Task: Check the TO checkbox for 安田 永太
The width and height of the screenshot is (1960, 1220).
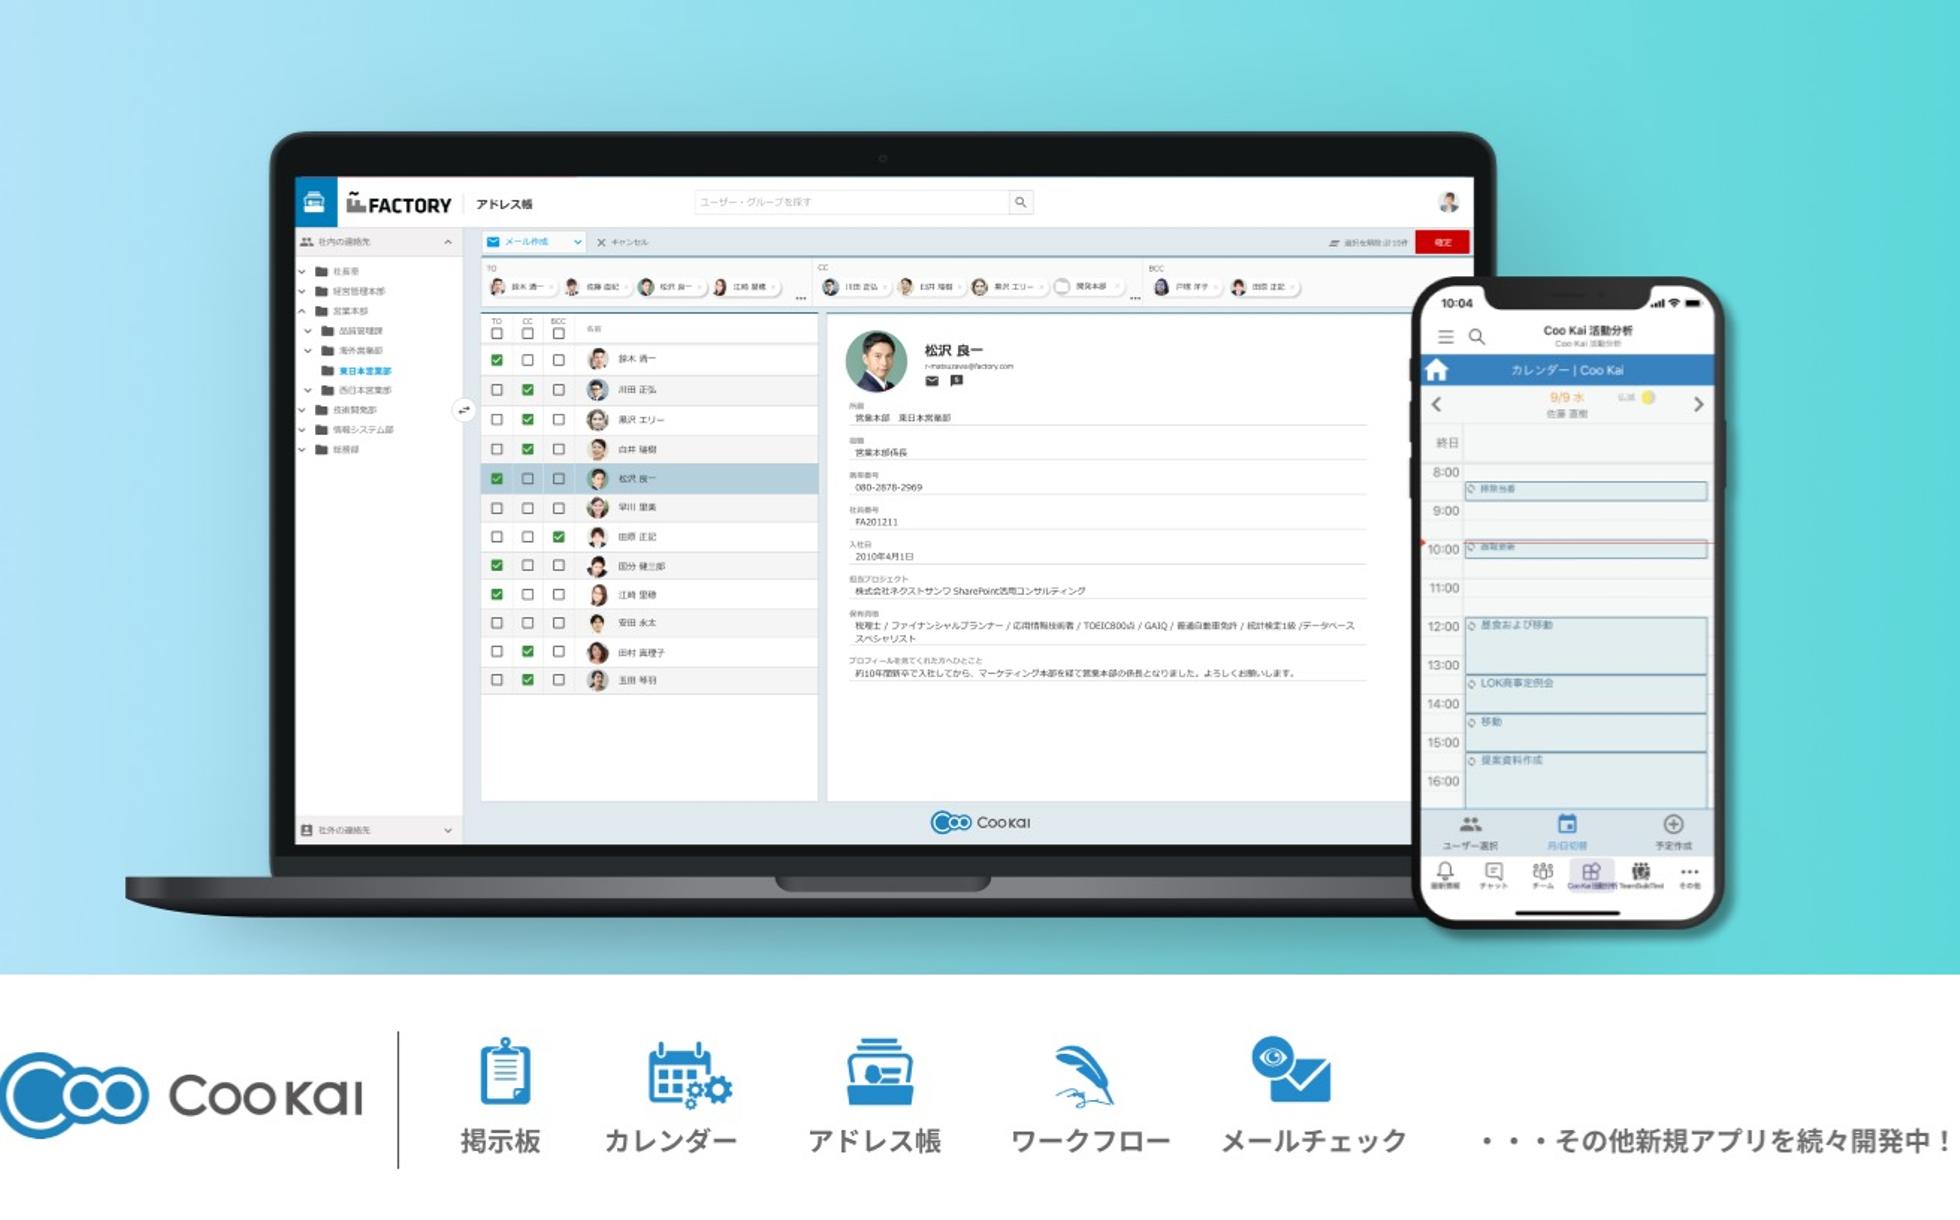Action: pos(497,623)
